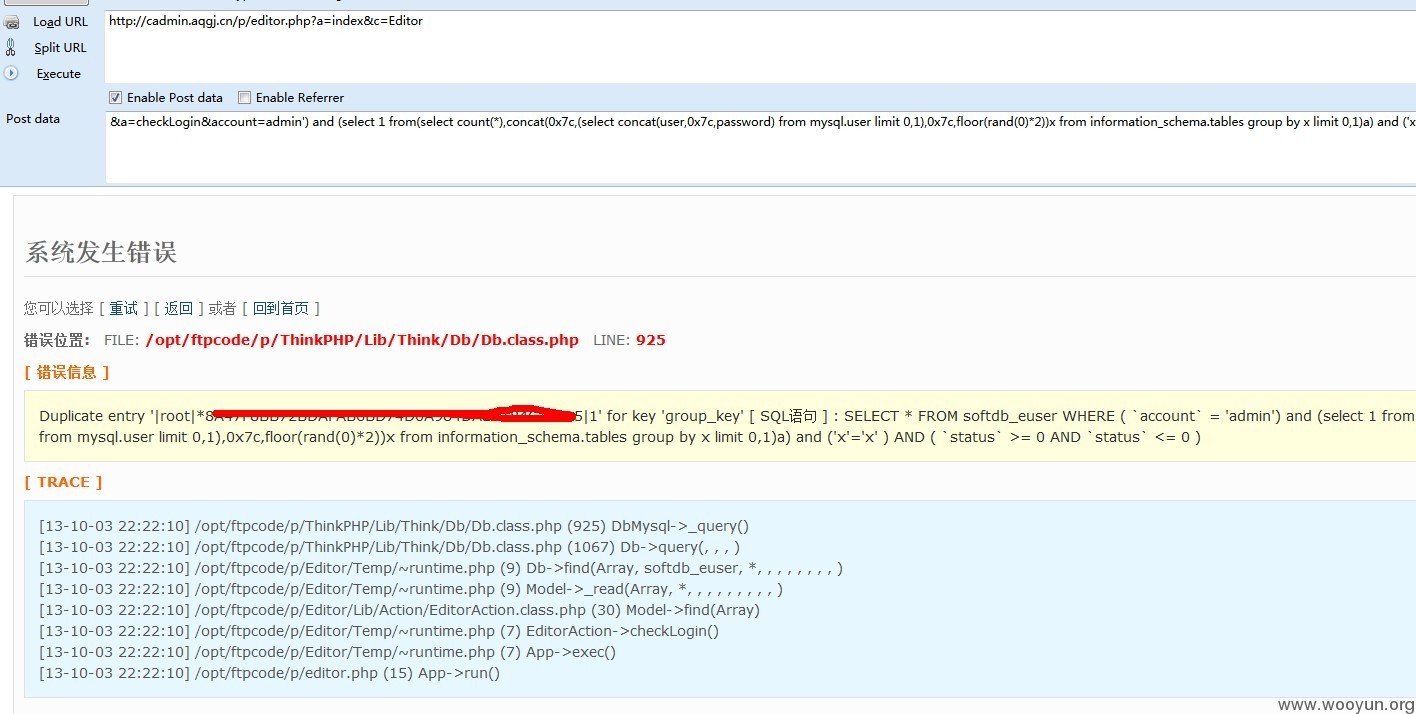Click the Load URL button label
The width and height of the screenshot is (1416, 714).
coord(60,22)
